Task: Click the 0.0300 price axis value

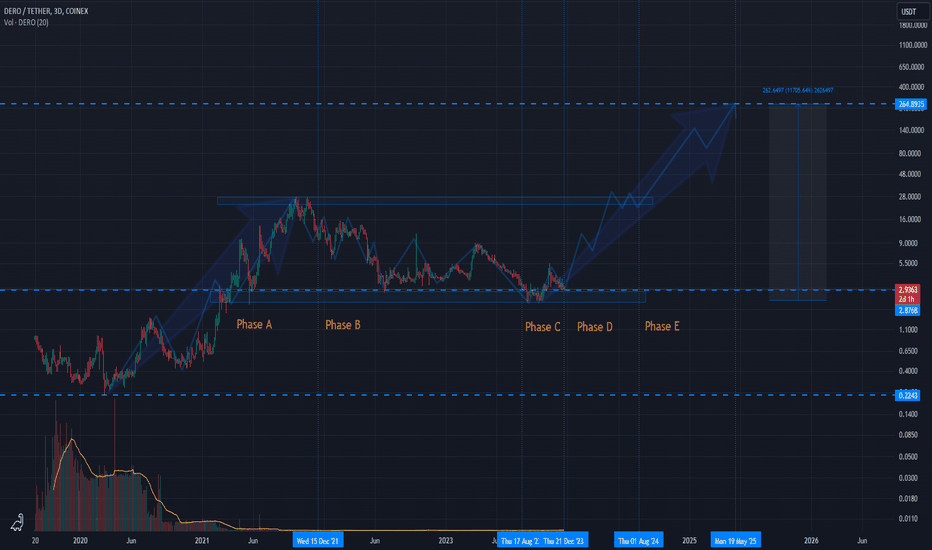Action: pos(909,478)
